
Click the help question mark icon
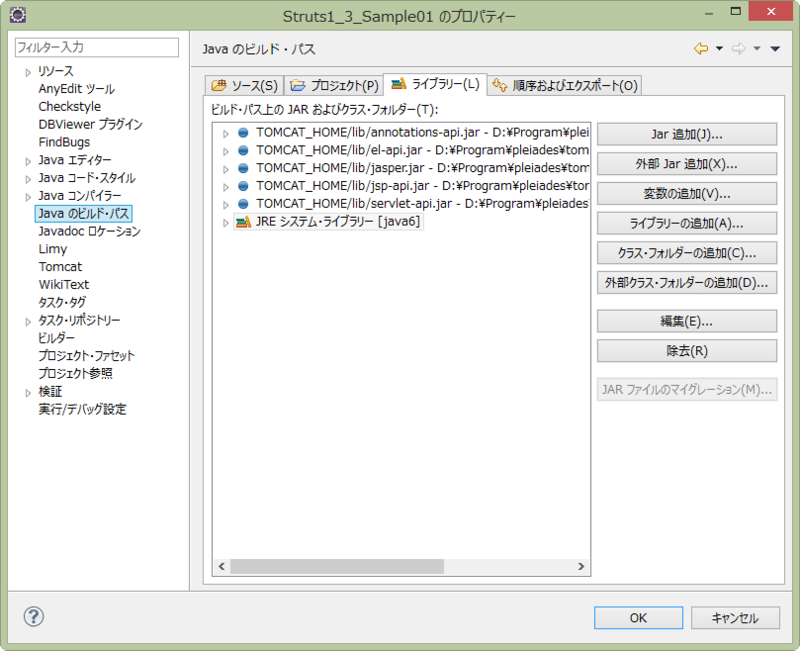[x=34, y=616]
